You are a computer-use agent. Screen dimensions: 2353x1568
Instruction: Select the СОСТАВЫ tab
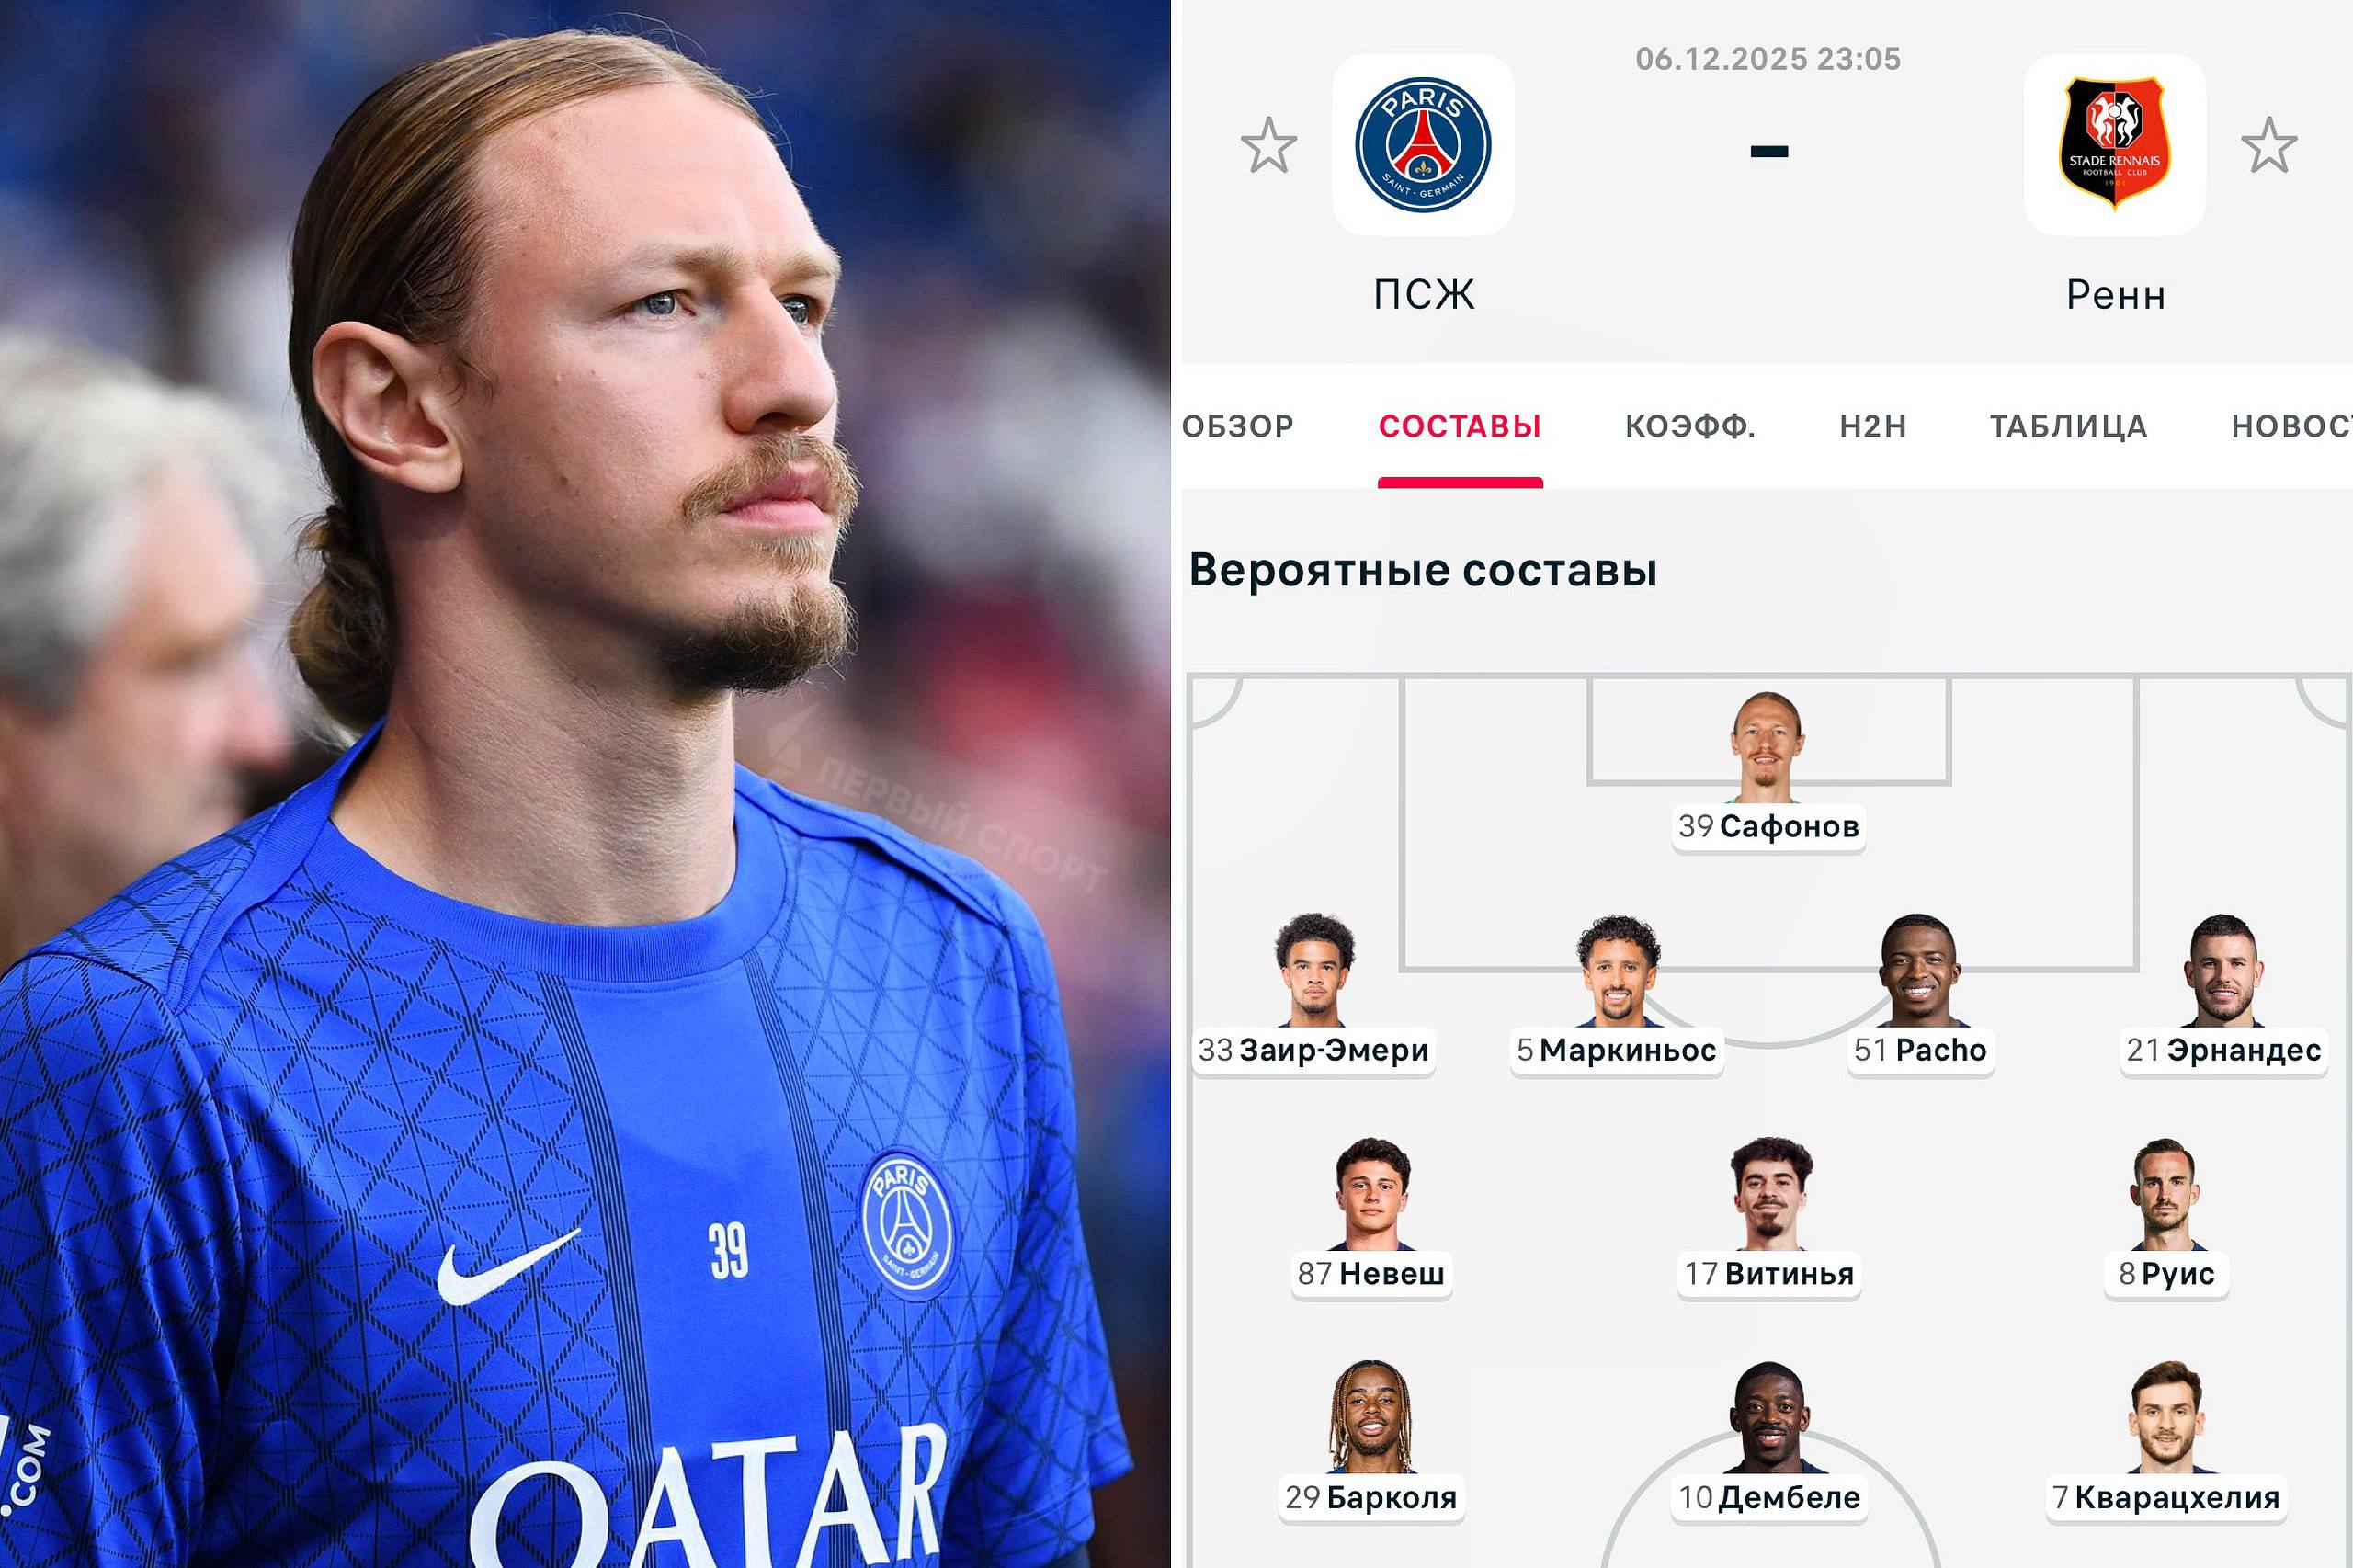(1460, 427)
